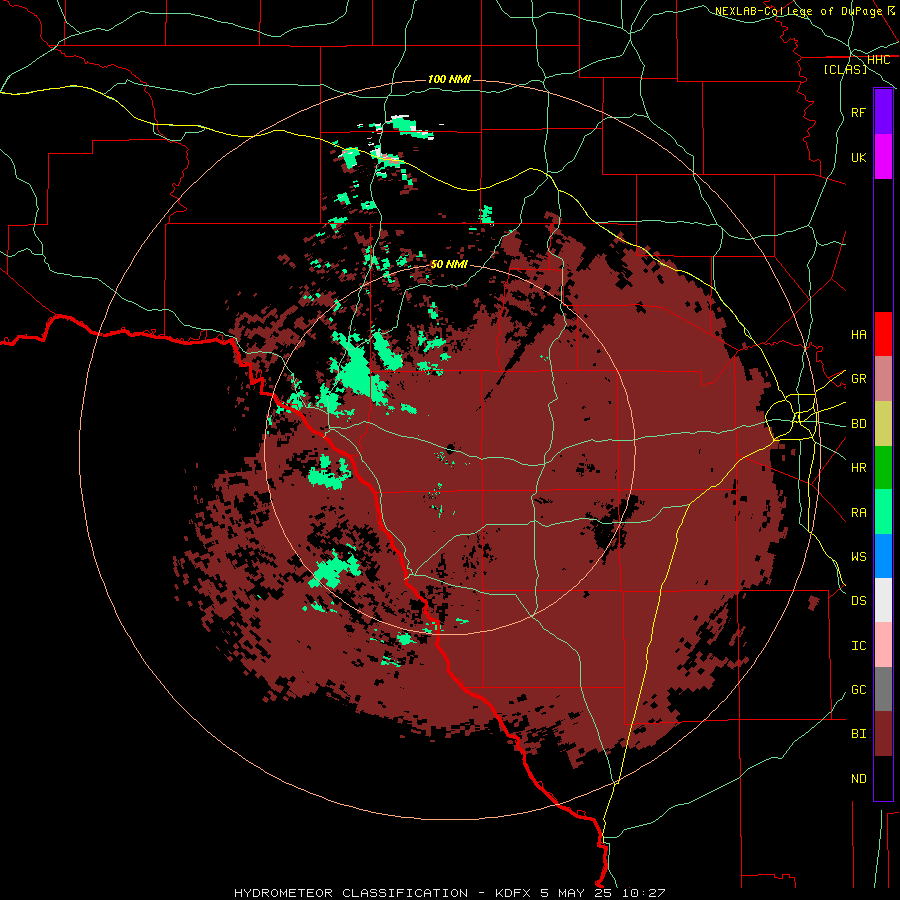The image size is (900, 900).
Task: Click the white DS legend swatch
Action: point(883,600)
